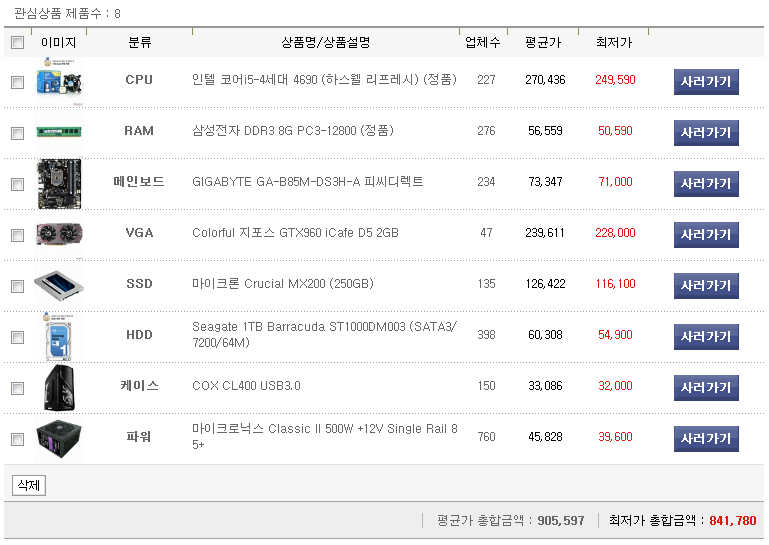Open 삼성전자 DDR3 8G PC3-12800 product name
Viewport: 769px width, 545px height.
click(293, 130)
